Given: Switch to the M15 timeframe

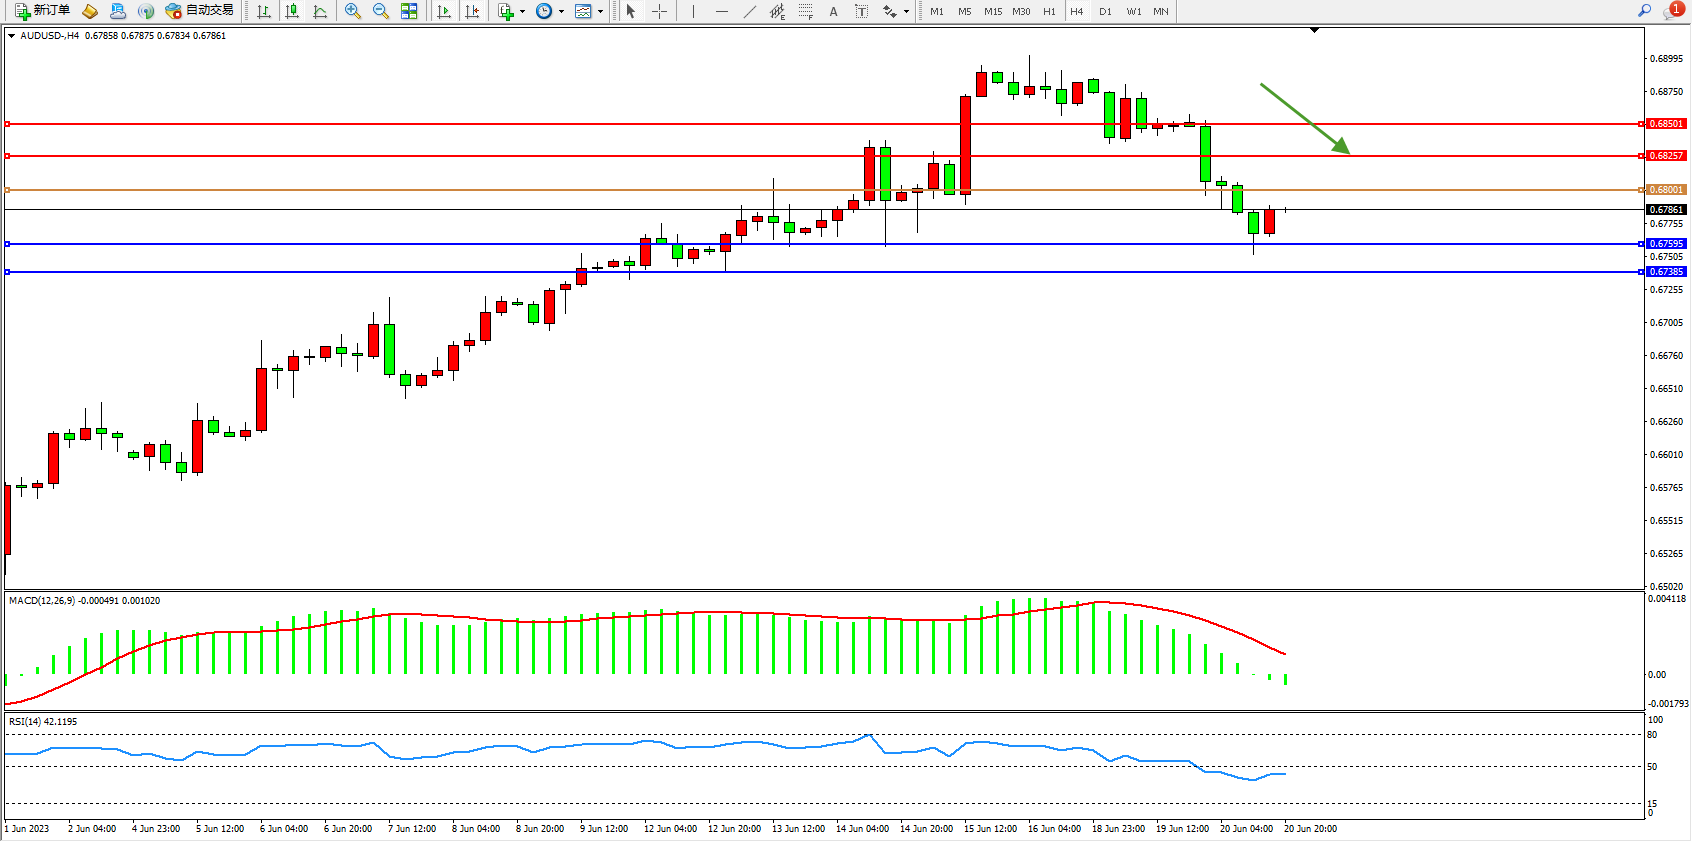Looking at the screenshot, I should point(992,11).
